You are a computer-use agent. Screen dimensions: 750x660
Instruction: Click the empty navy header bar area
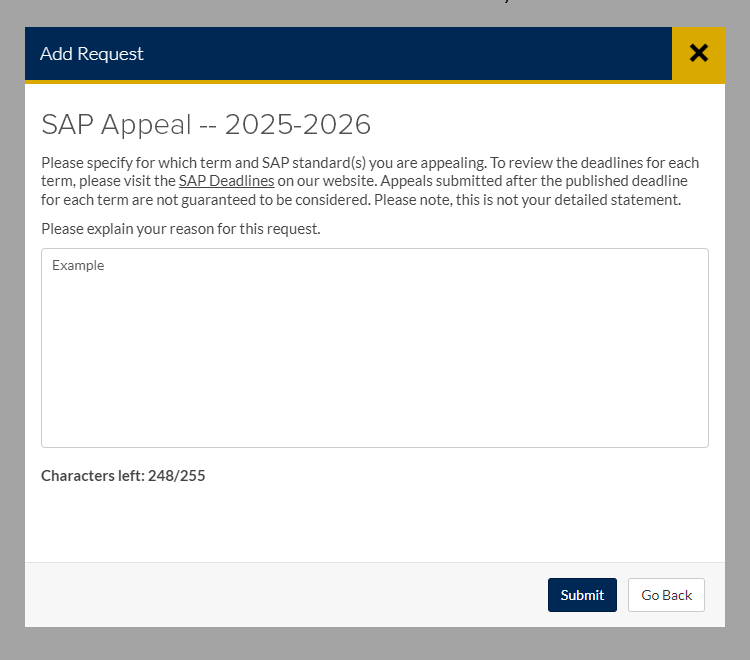pos(400,54)
